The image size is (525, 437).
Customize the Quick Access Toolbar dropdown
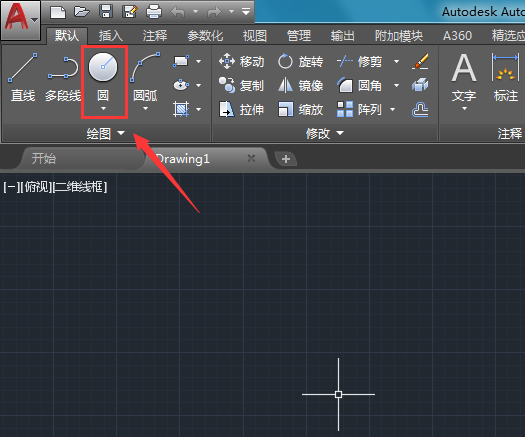click(246, 12)
